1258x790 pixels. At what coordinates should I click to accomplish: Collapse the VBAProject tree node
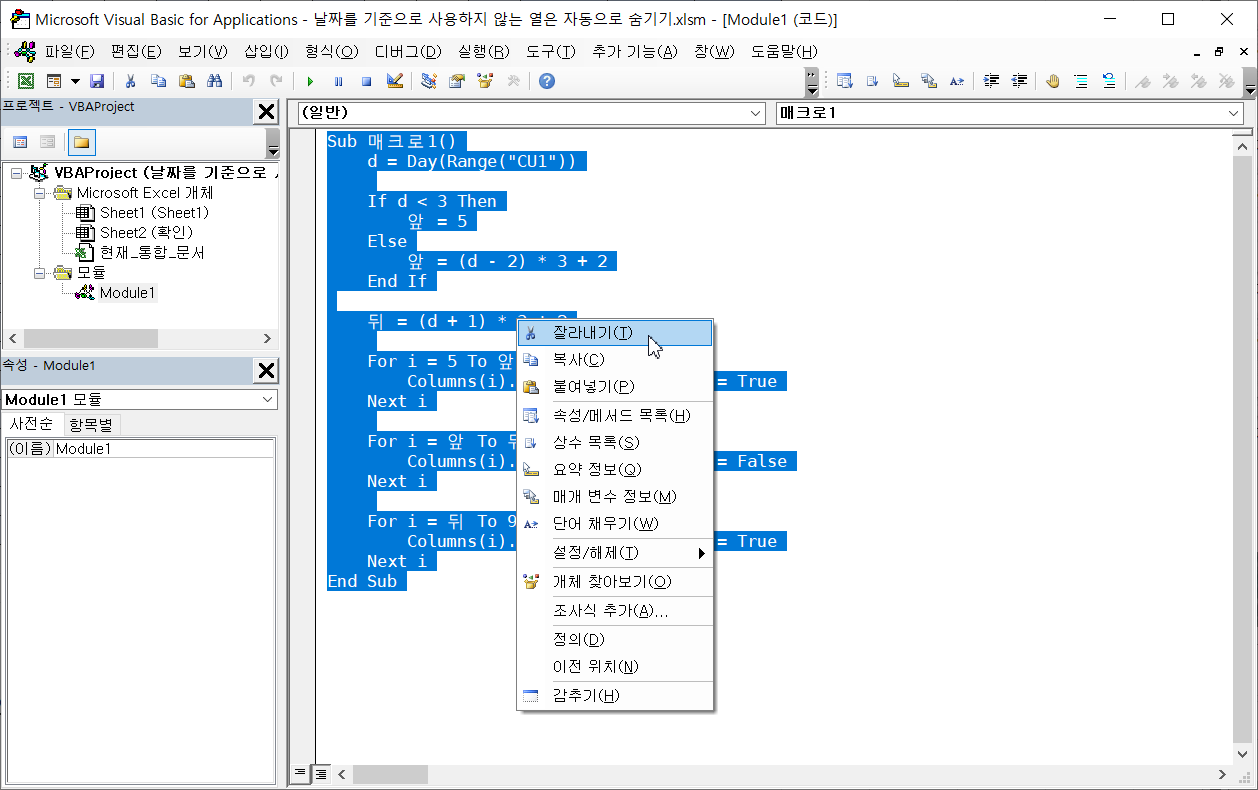click(x=16, y=173)
